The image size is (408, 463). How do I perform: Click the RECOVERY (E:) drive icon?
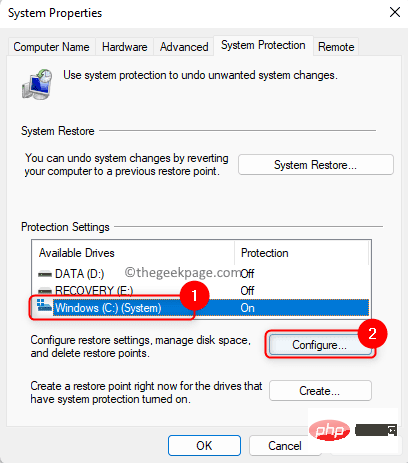(x=45, y=291)
